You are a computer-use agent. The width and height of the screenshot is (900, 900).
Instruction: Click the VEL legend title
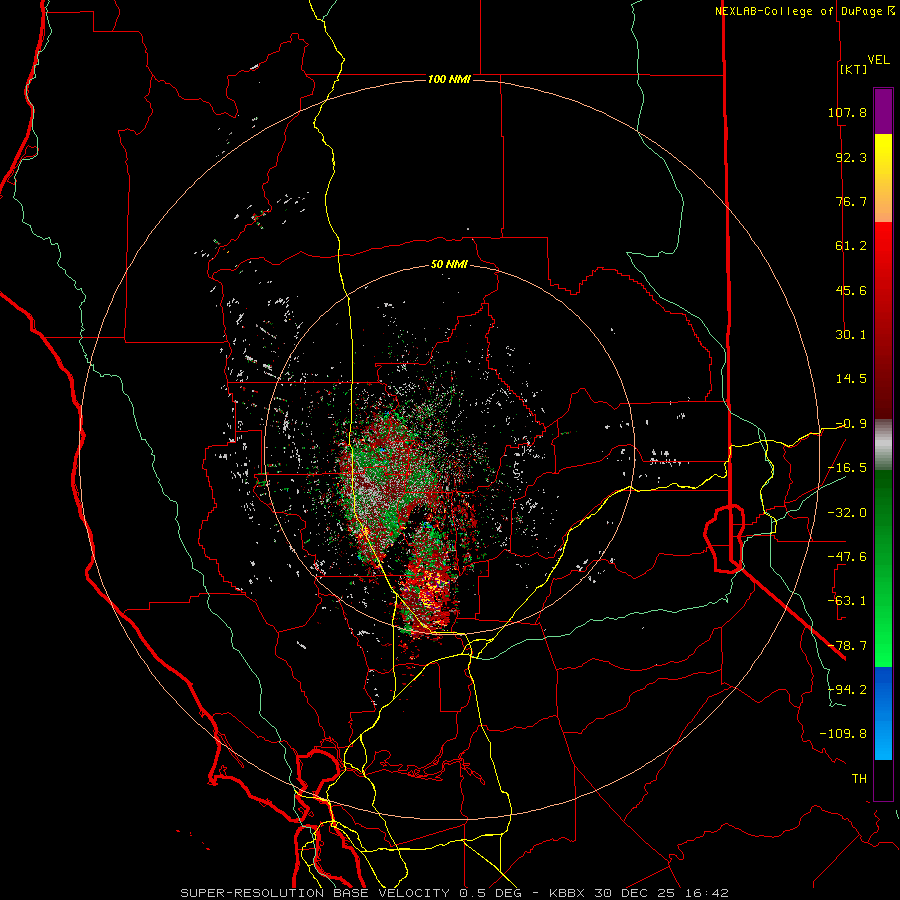point(878,60)
